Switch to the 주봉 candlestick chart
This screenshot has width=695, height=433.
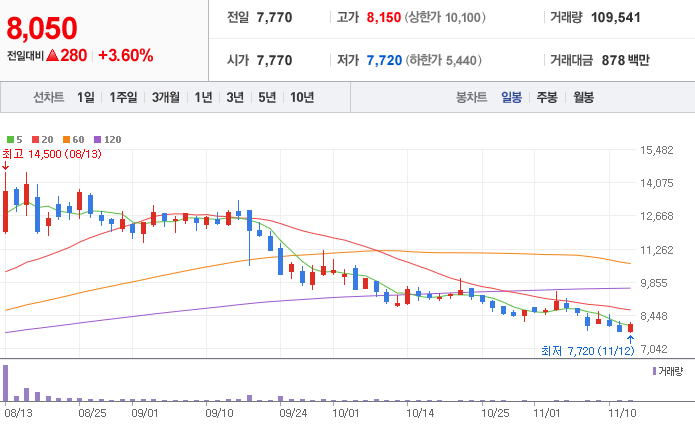(x=547, y=97)
